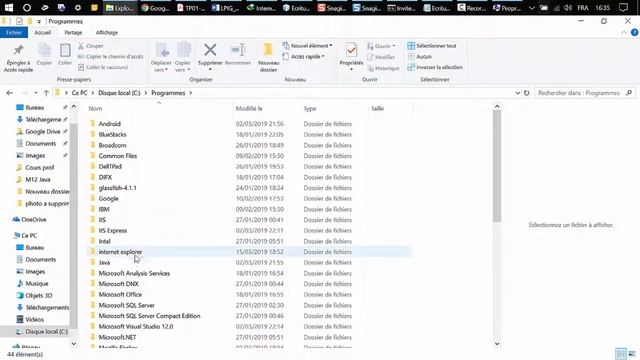Open Cours prof in navigation pane
The height and width of the screenshot is (360, 640).
tap(40, 167)
